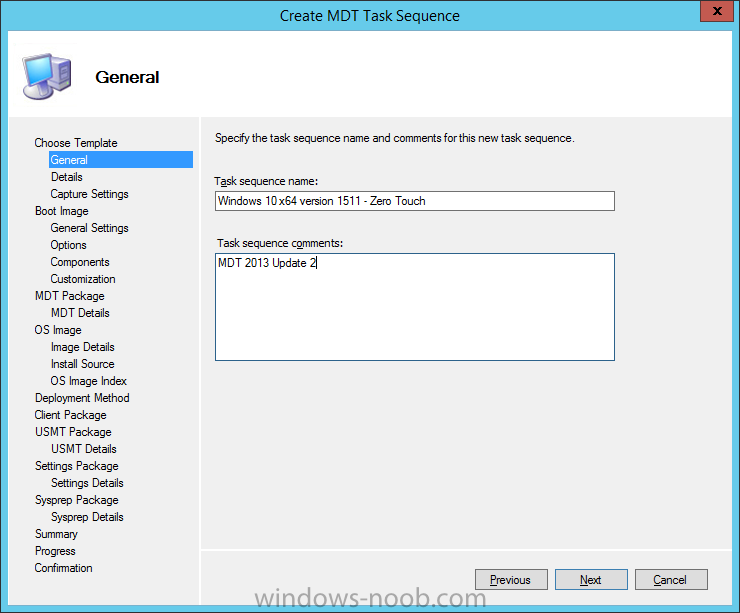740x613 pixels.
Task: Go to MDT Package step
Action: coord(69,296)
